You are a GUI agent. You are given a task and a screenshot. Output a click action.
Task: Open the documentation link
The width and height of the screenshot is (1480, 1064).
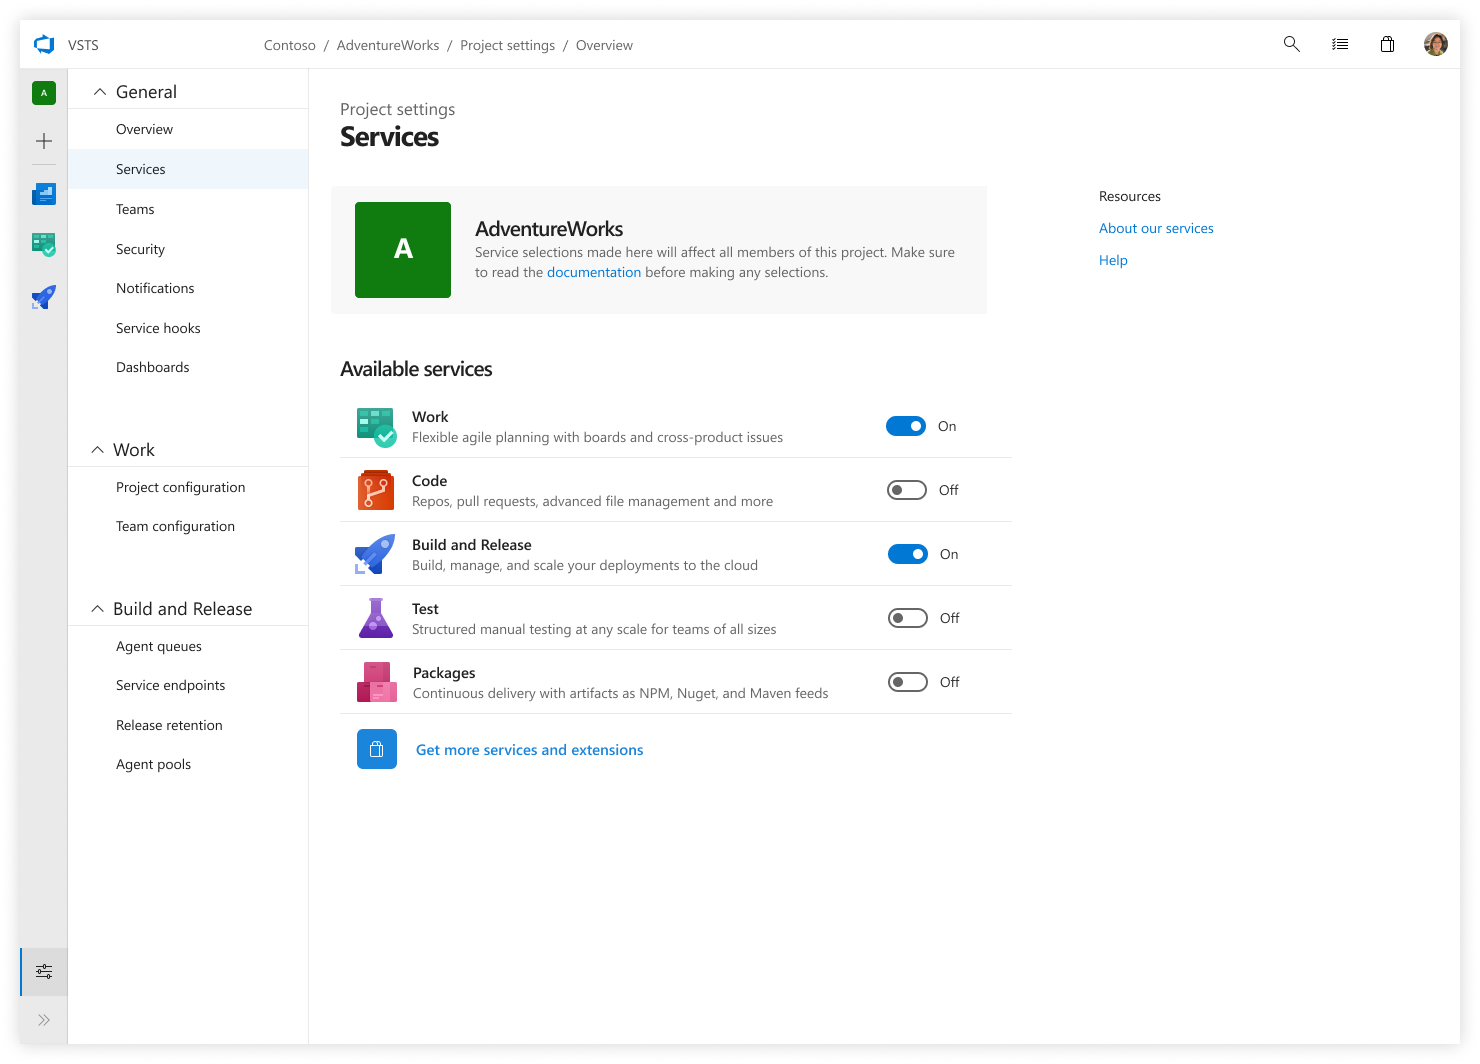[594, 272]
